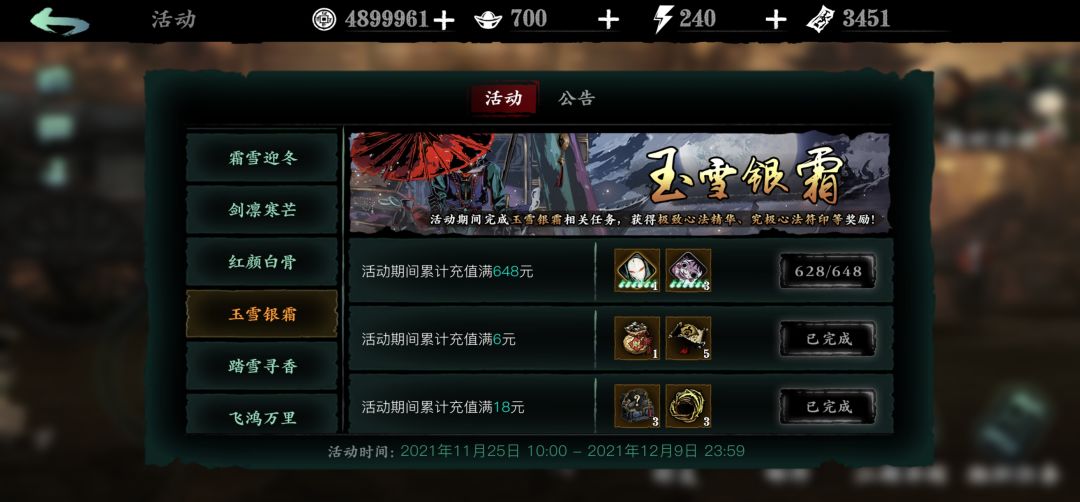The height and width of the screenshot is (502, 1080).
Task: Inspect the purple mask reward item
Action: [x=688, y=271]
